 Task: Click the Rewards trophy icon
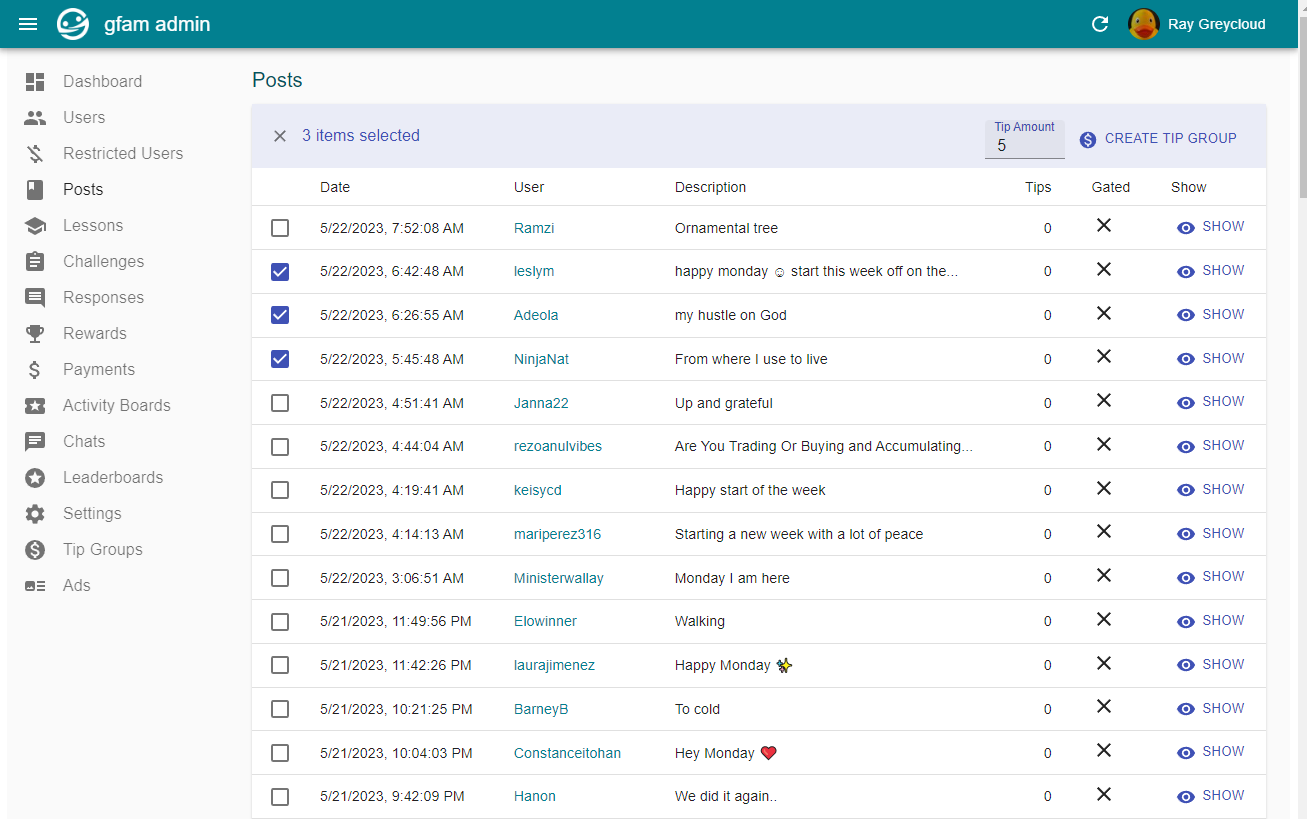(35, 334)
